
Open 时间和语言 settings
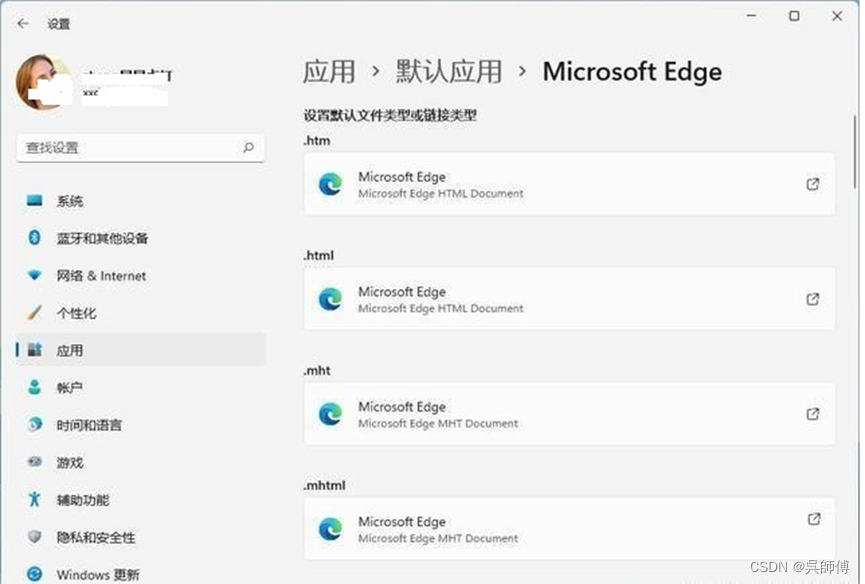[x=141, y=425]
